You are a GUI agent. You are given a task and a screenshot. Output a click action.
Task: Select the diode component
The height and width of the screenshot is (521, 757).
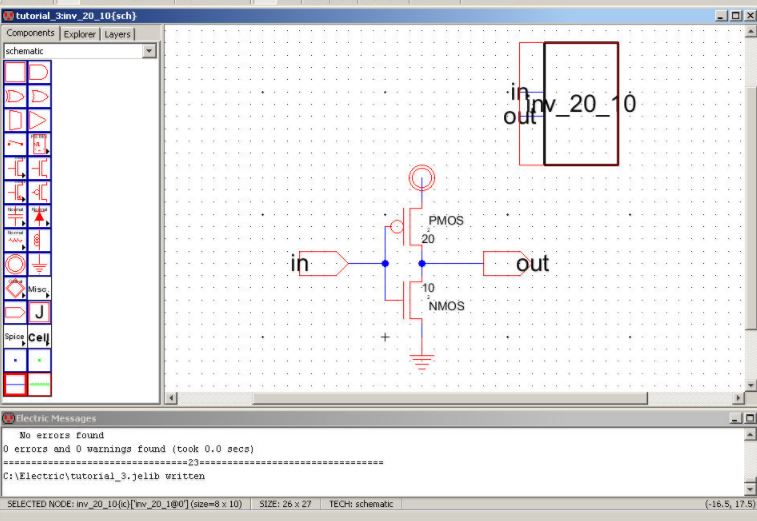[40, 216]
